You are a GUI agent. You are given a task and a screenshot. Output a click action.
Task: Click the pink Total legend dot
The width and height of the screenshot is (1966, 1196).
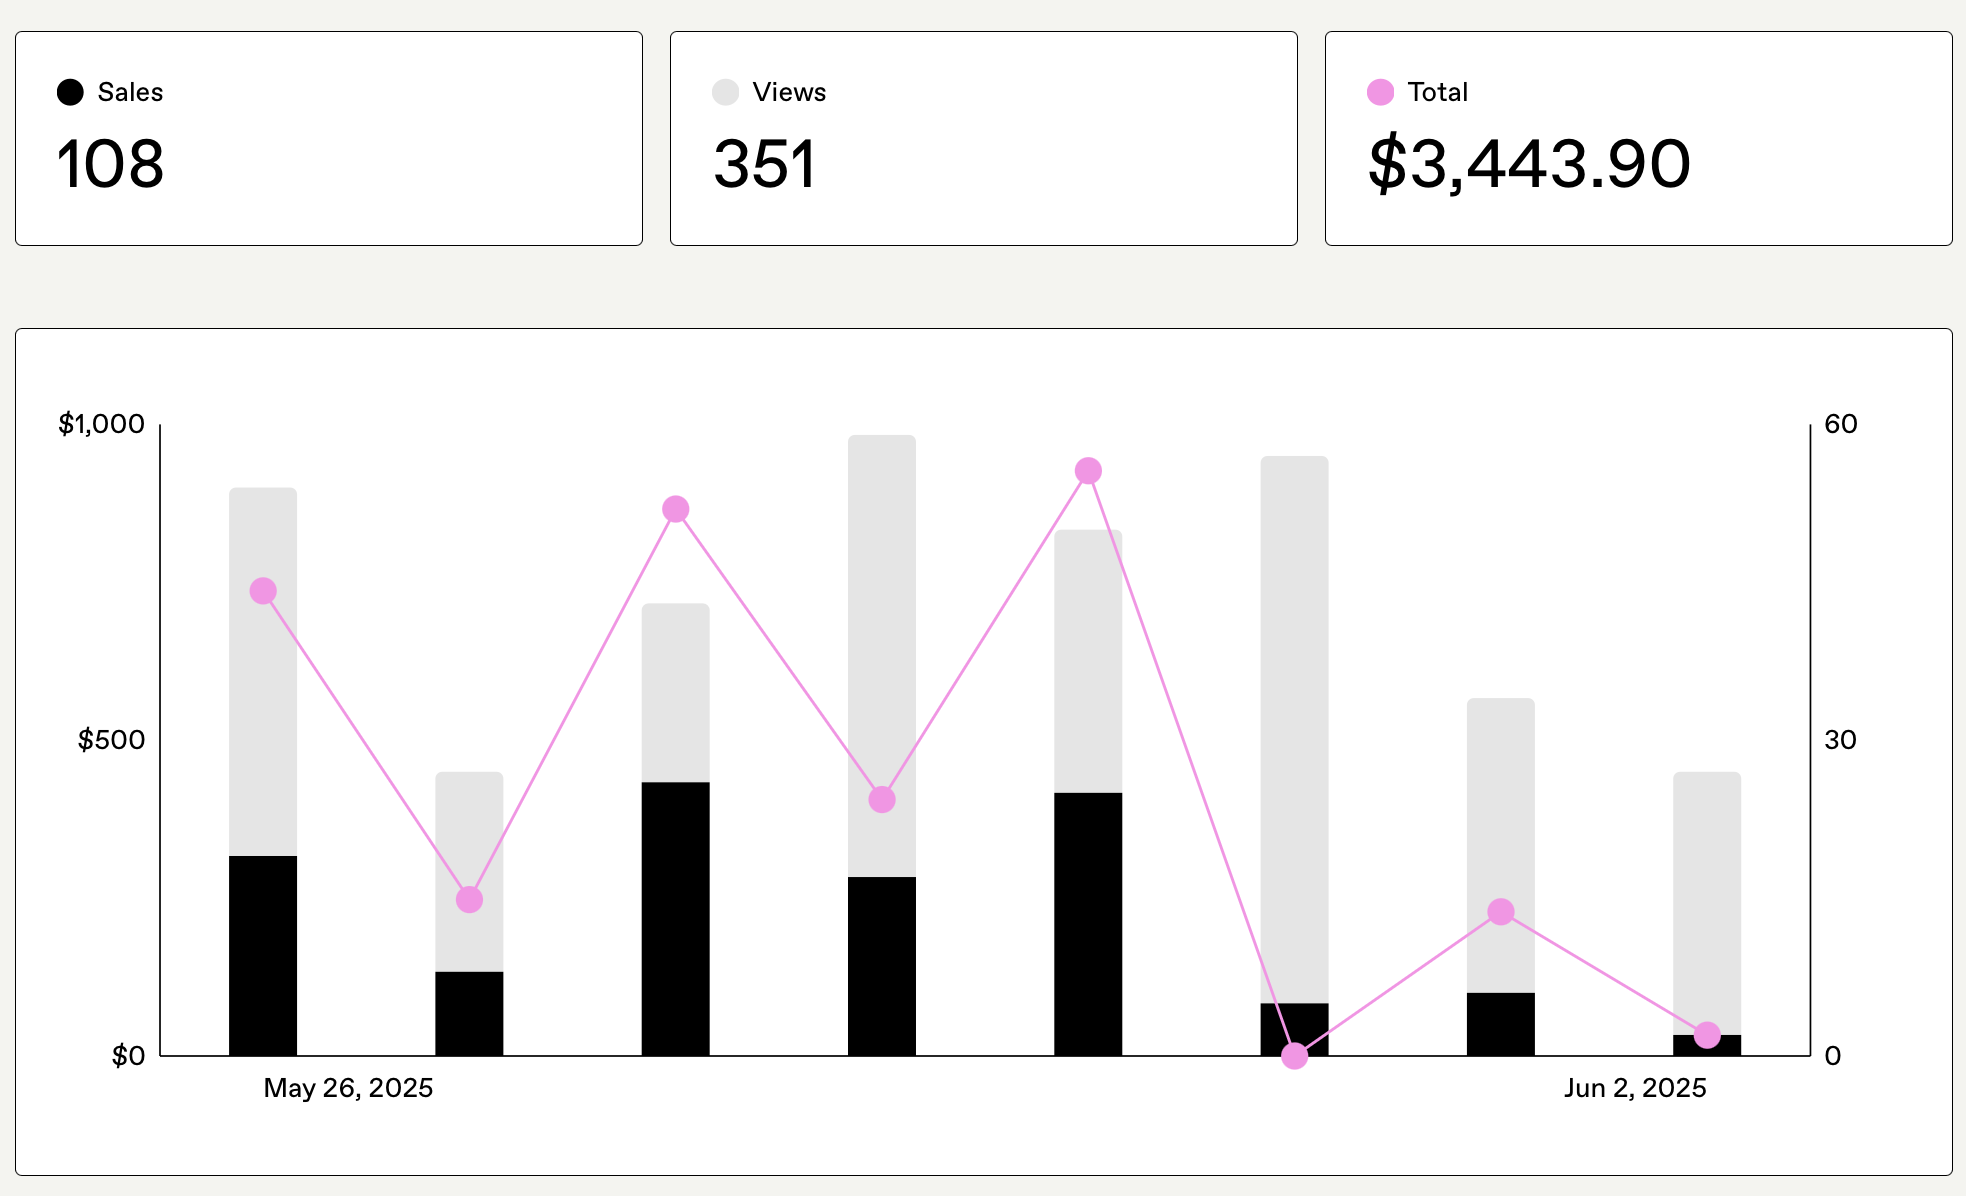point(1380,92)
